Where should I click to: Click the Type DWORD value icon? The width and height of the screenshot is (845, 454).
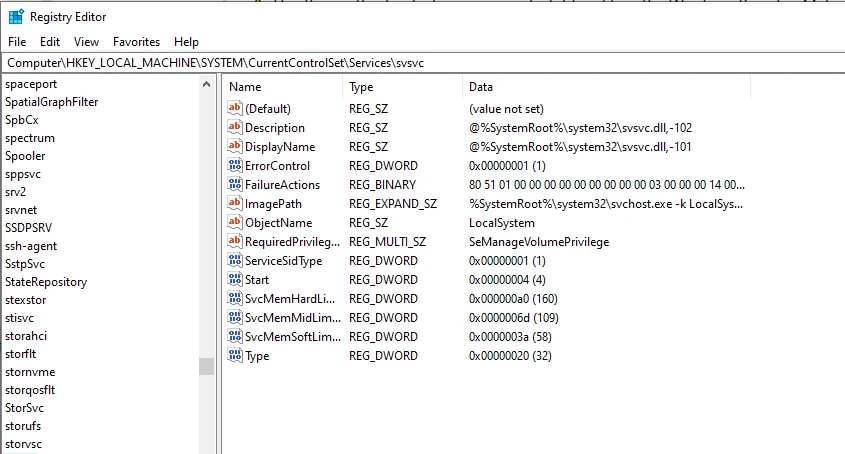234,355
